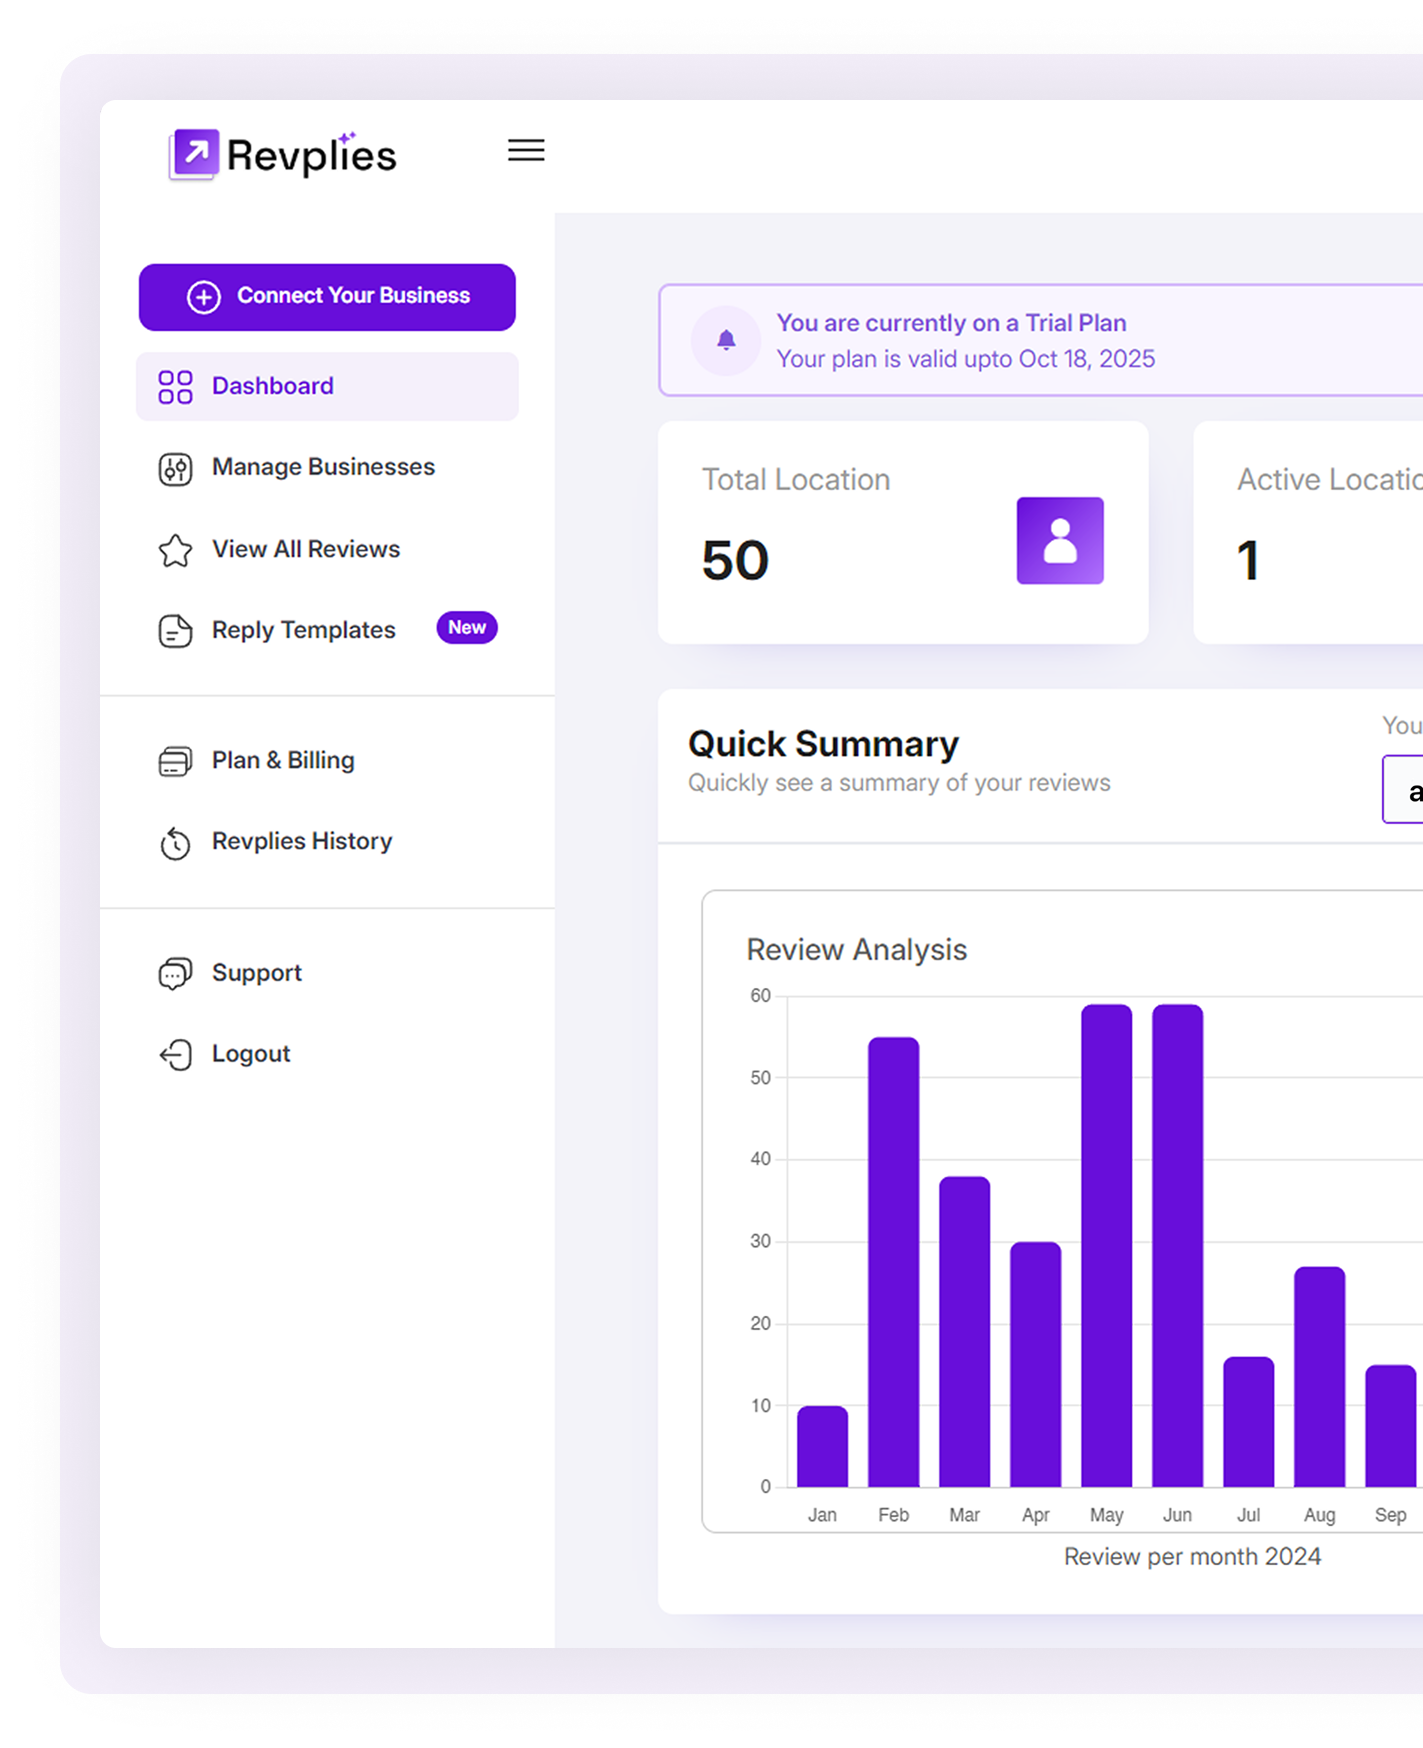Click the Support chat bubble icon

coord(175,974)
